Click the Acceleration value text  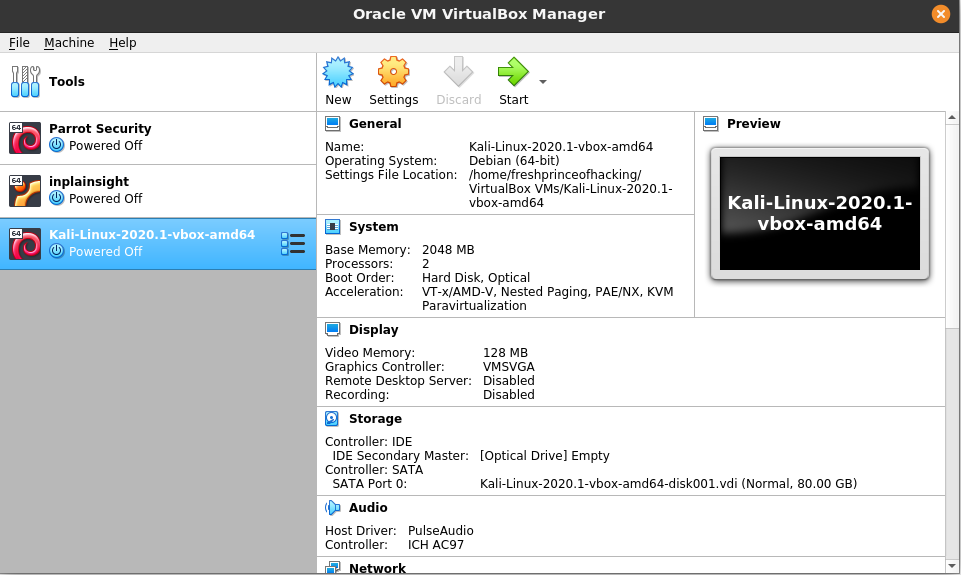click(547, 299)
